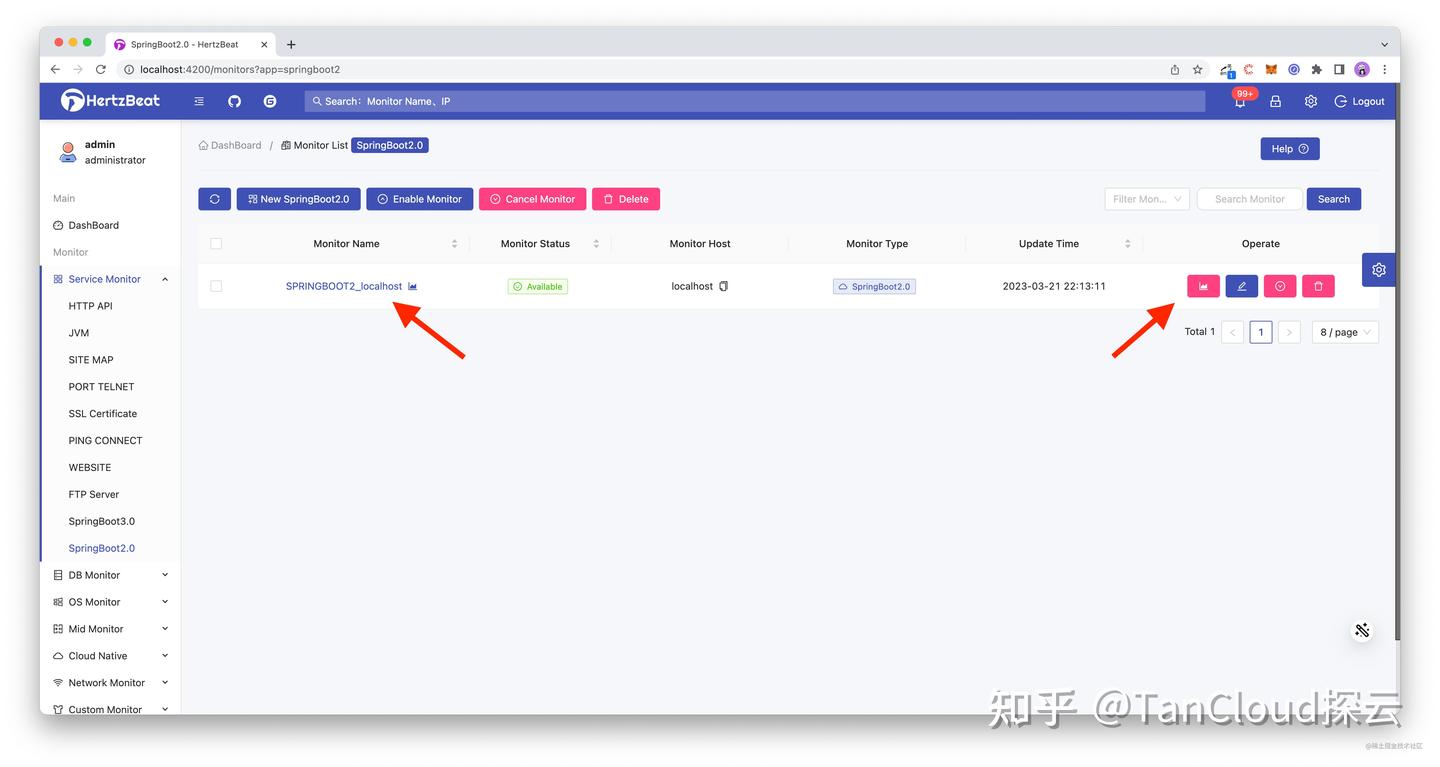Select HTTP API in sidebar
The width and height of the screenshot is (1440, 767).
pos(90,306)
